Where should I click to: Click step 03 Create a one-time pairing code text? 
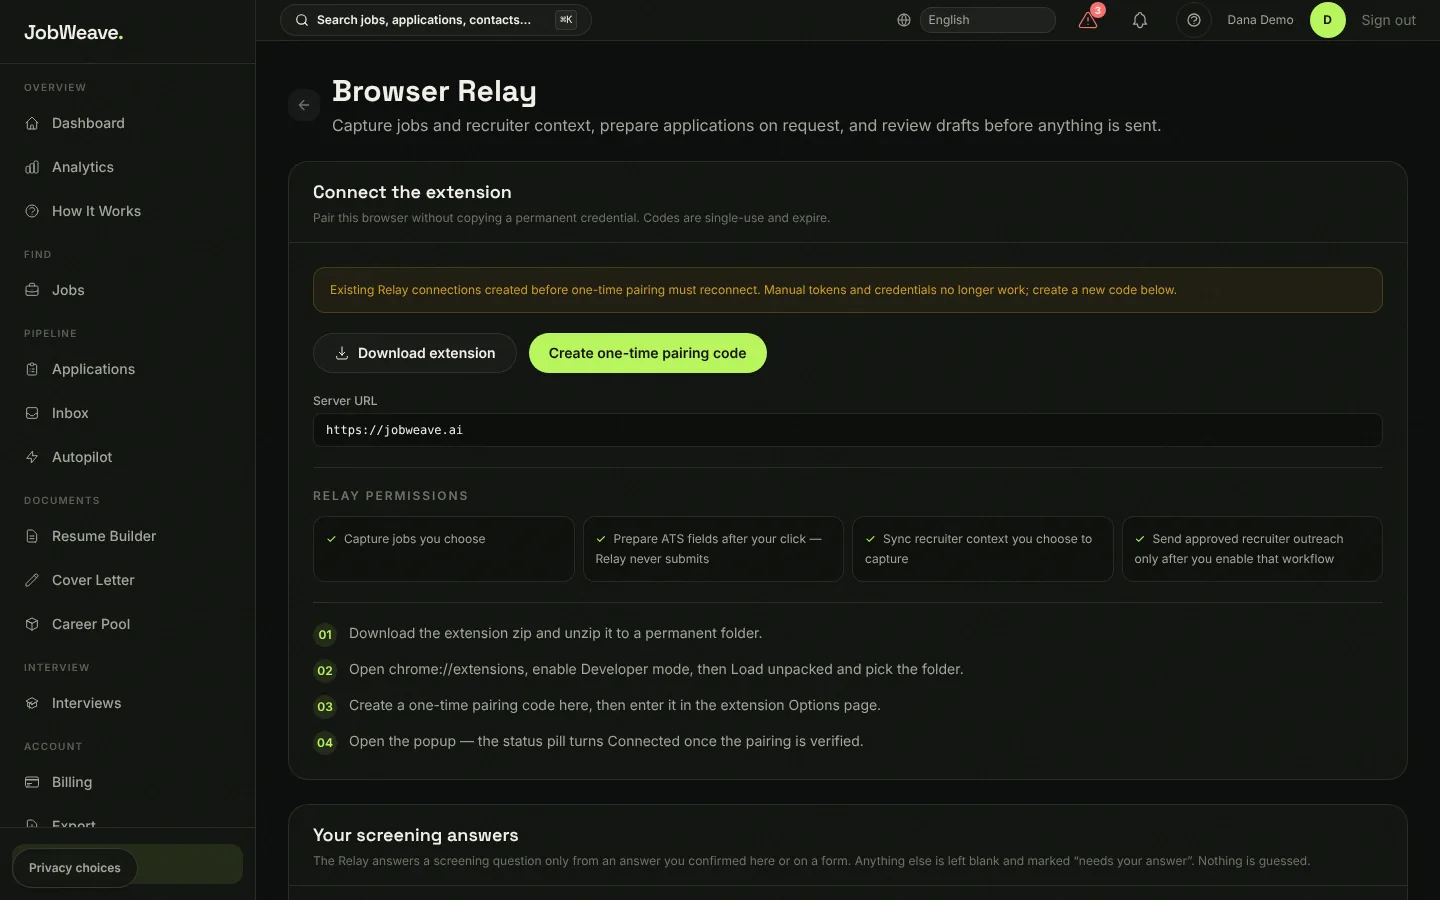[615, 705]
